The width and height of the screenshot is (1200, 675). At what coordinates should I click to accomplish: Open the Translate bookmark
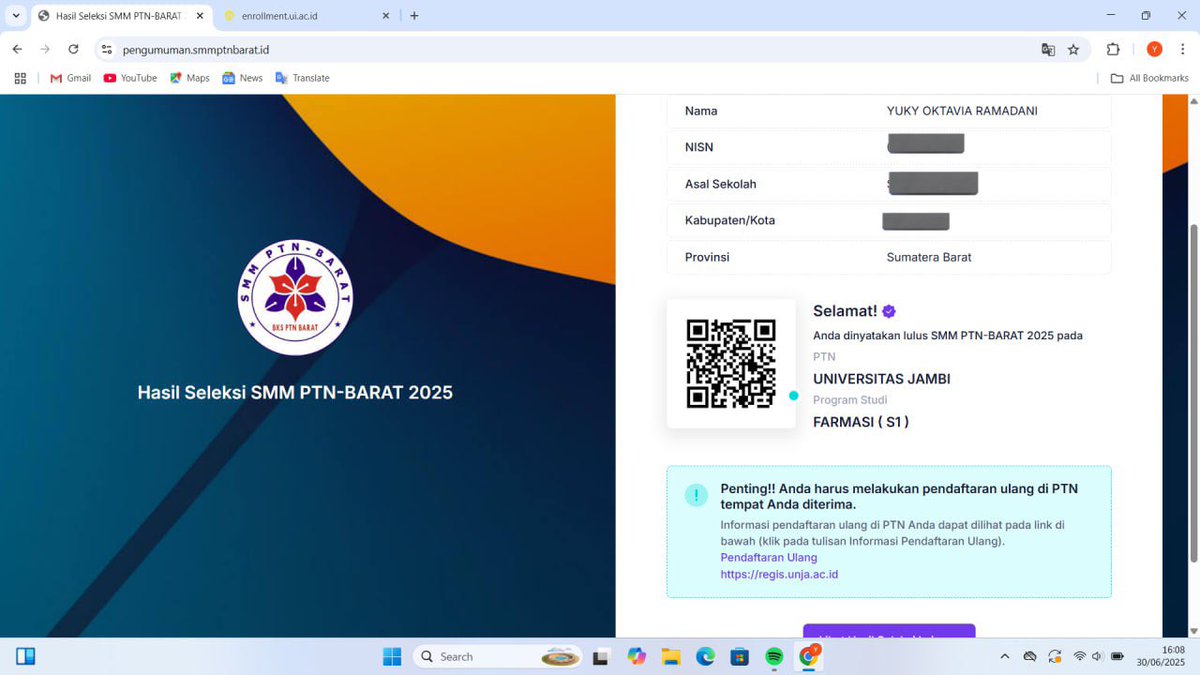302,78
